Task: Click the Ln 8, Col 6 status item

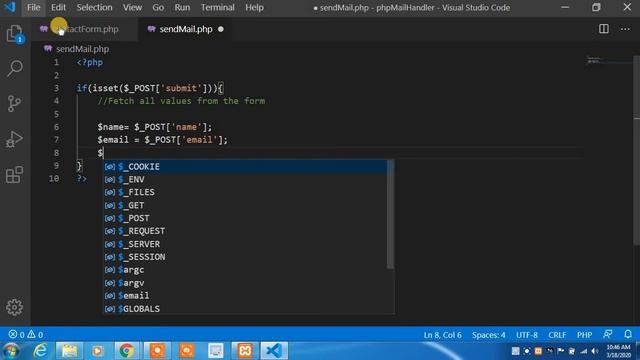Action: click(442, 335)
